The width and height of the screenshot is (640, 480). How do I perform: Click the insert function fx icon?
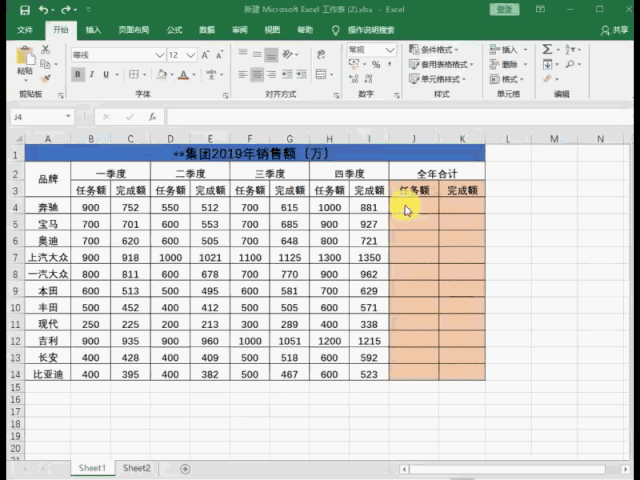coord(153,117)
